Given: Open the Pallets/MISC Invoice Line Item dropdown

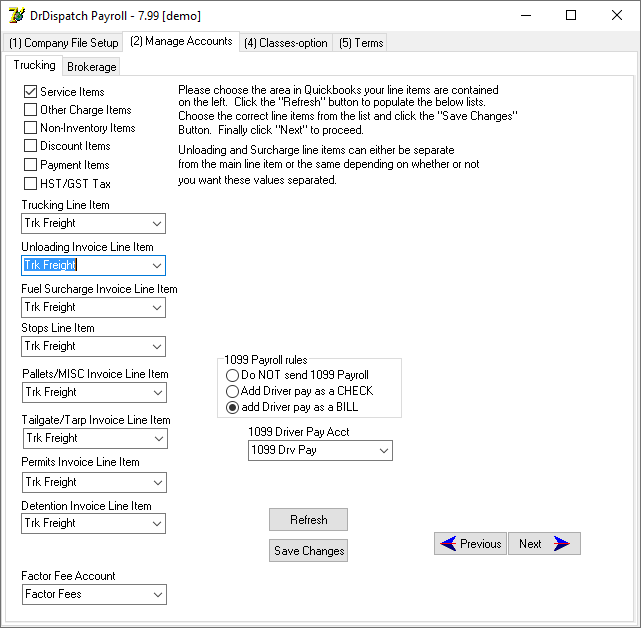Looking at the screenshot, I should (x=158, y=392).
